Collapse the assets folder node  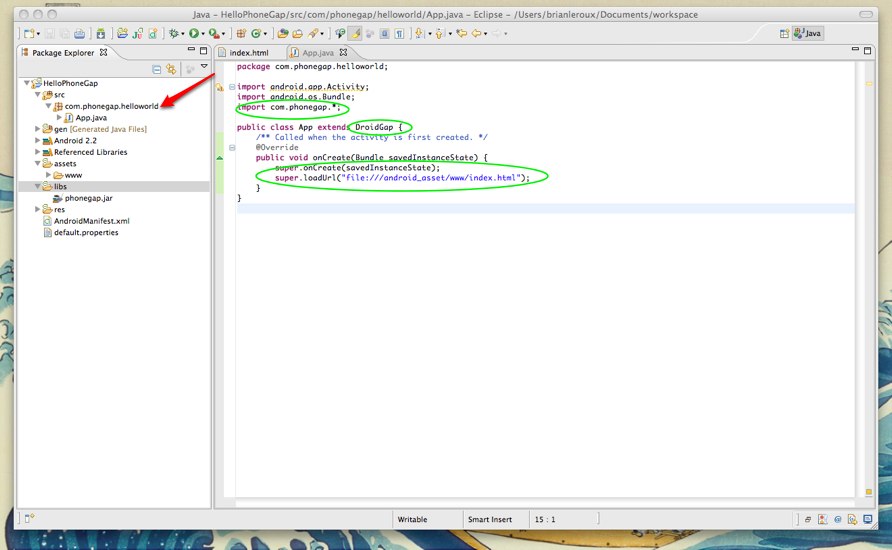38,163
